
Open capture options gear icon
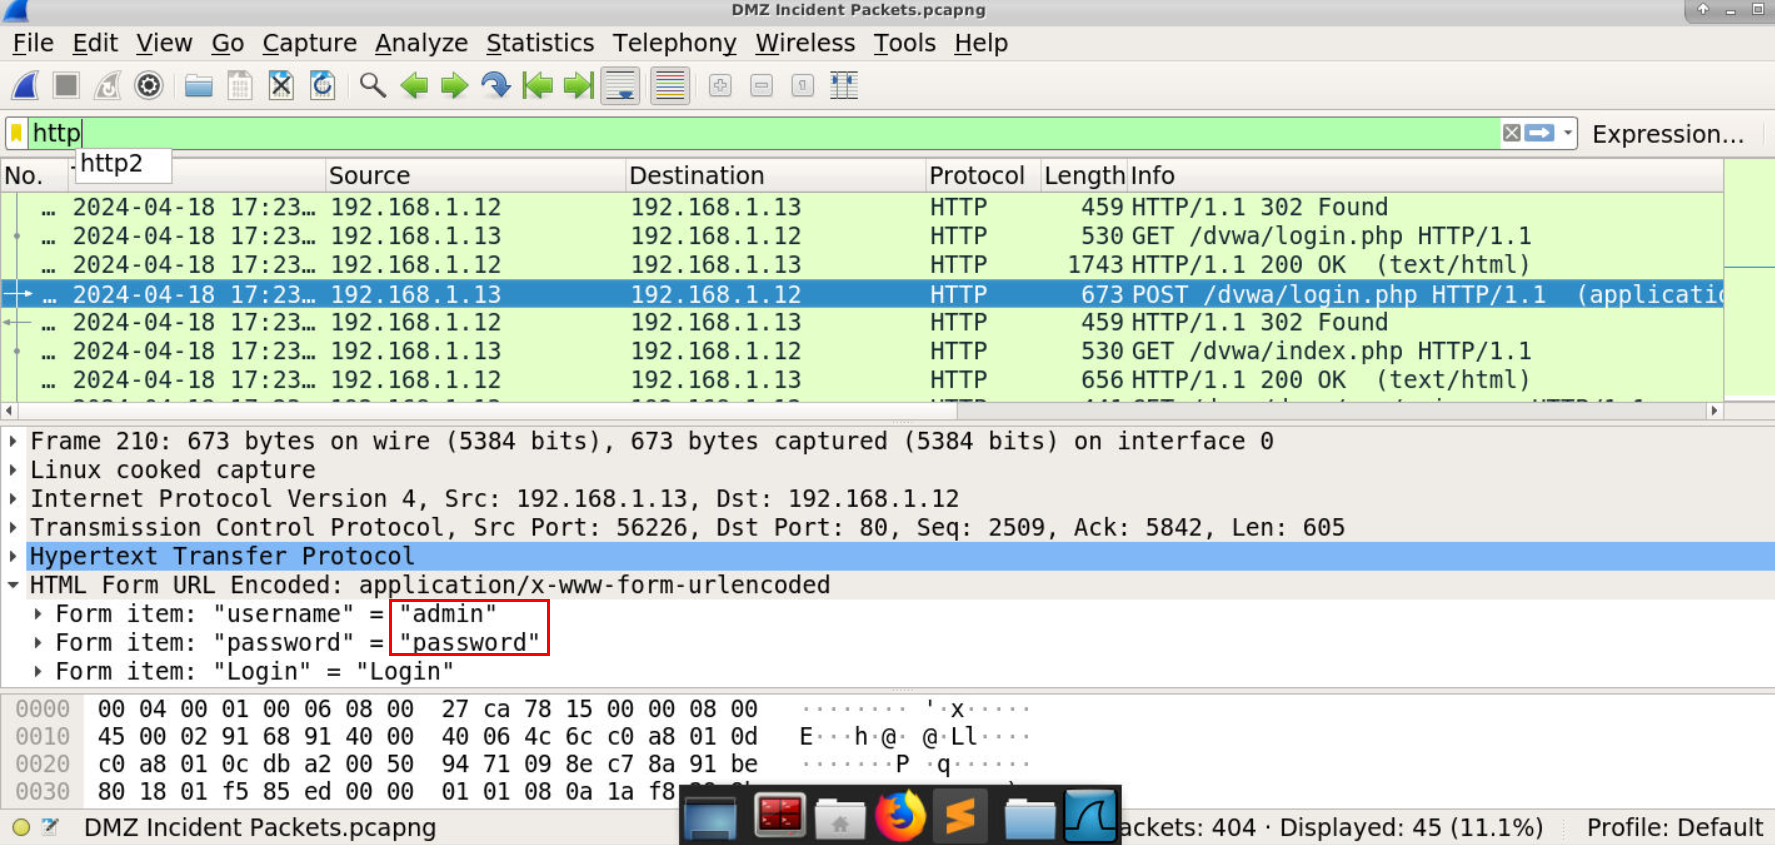point(148,86)
